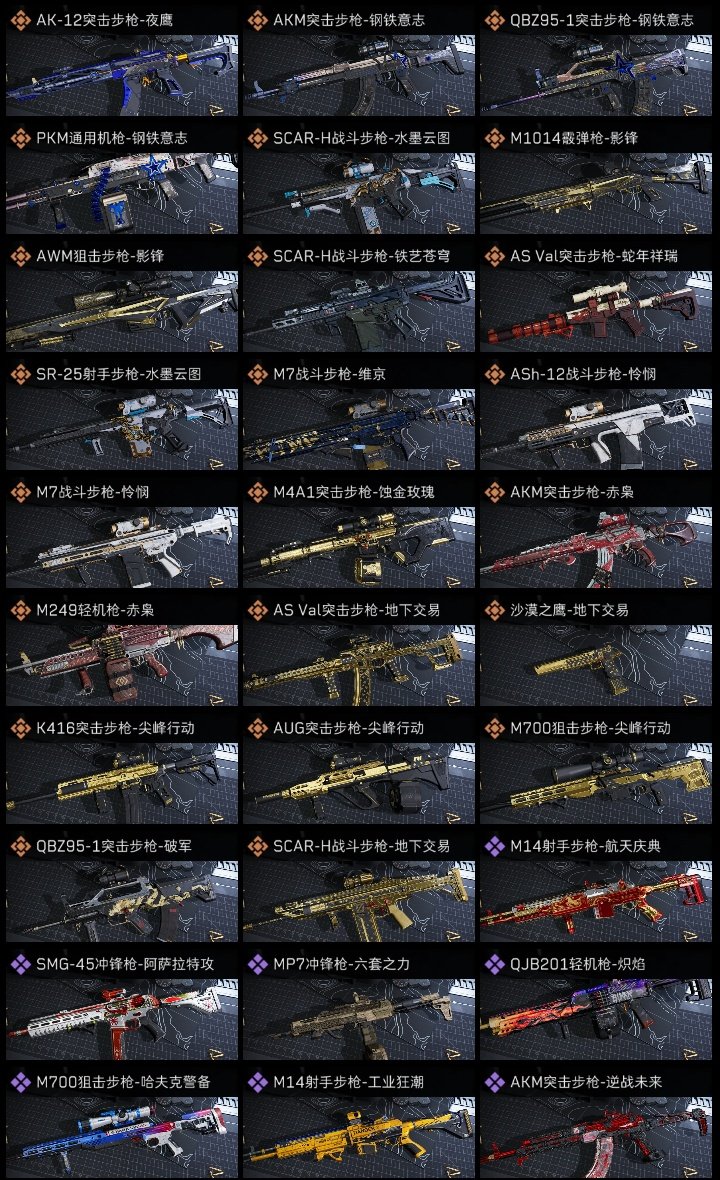Click the orange rarity icon beside M4A1突击步枪-蚀金玫瑰
The image size is (720, 1180).
tap(257, 492)
